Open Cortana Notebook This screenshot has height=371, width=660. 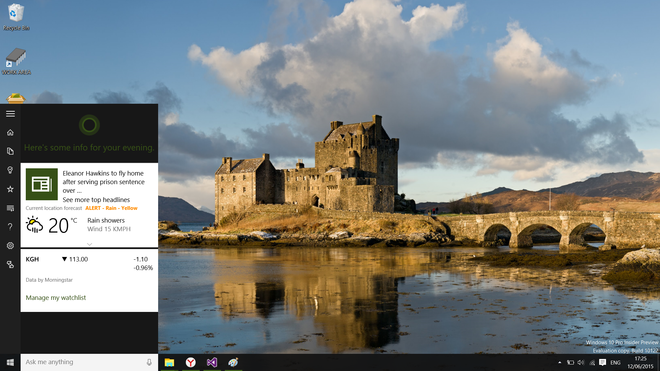point(10,151)
